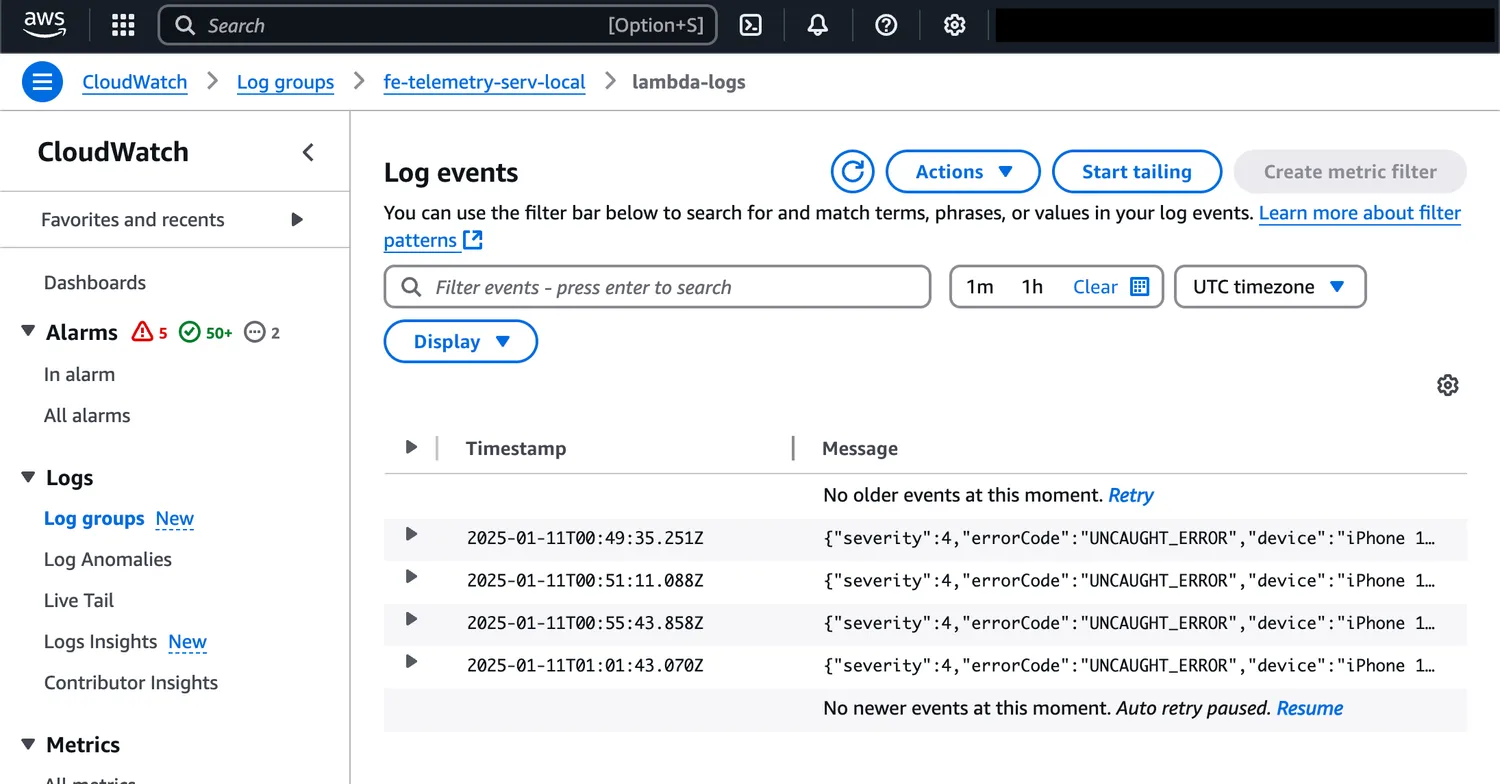Open the fe-telemetry-serv-local breadcrumb
Image resolution: width=1500 pixels, height=784 pixels.
(x=485, y=82)
